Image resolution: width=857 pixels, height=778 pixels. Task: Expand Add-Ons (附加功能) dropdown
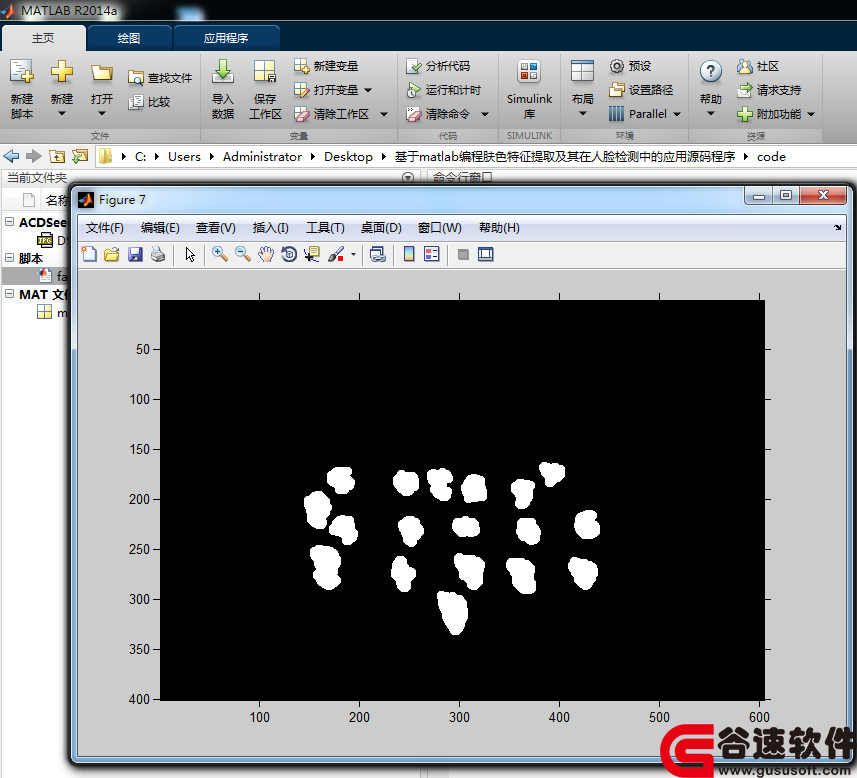point(811,114)
